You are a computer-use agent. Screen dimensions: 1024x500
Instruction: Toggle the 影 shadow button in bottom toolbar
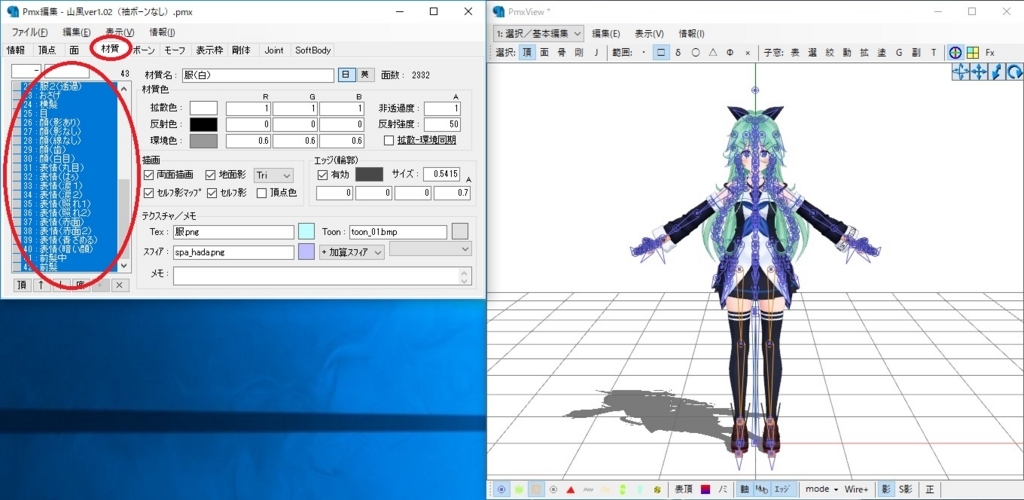[885, 489]
